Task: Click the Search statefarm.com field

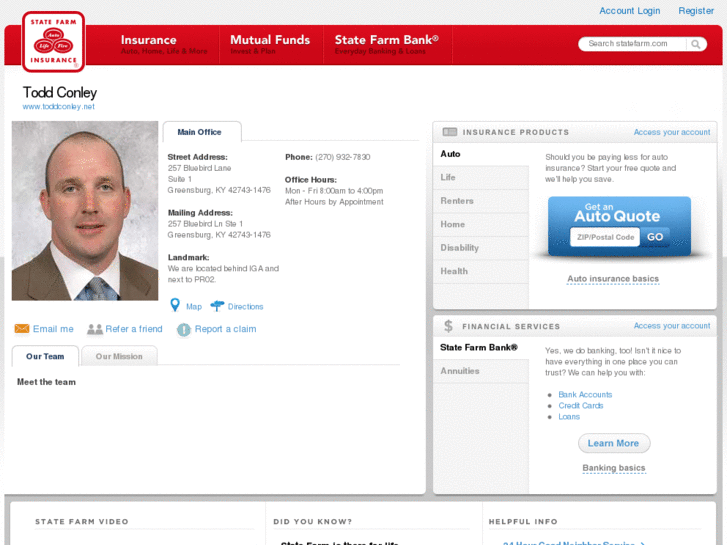Action: point(632,44)
